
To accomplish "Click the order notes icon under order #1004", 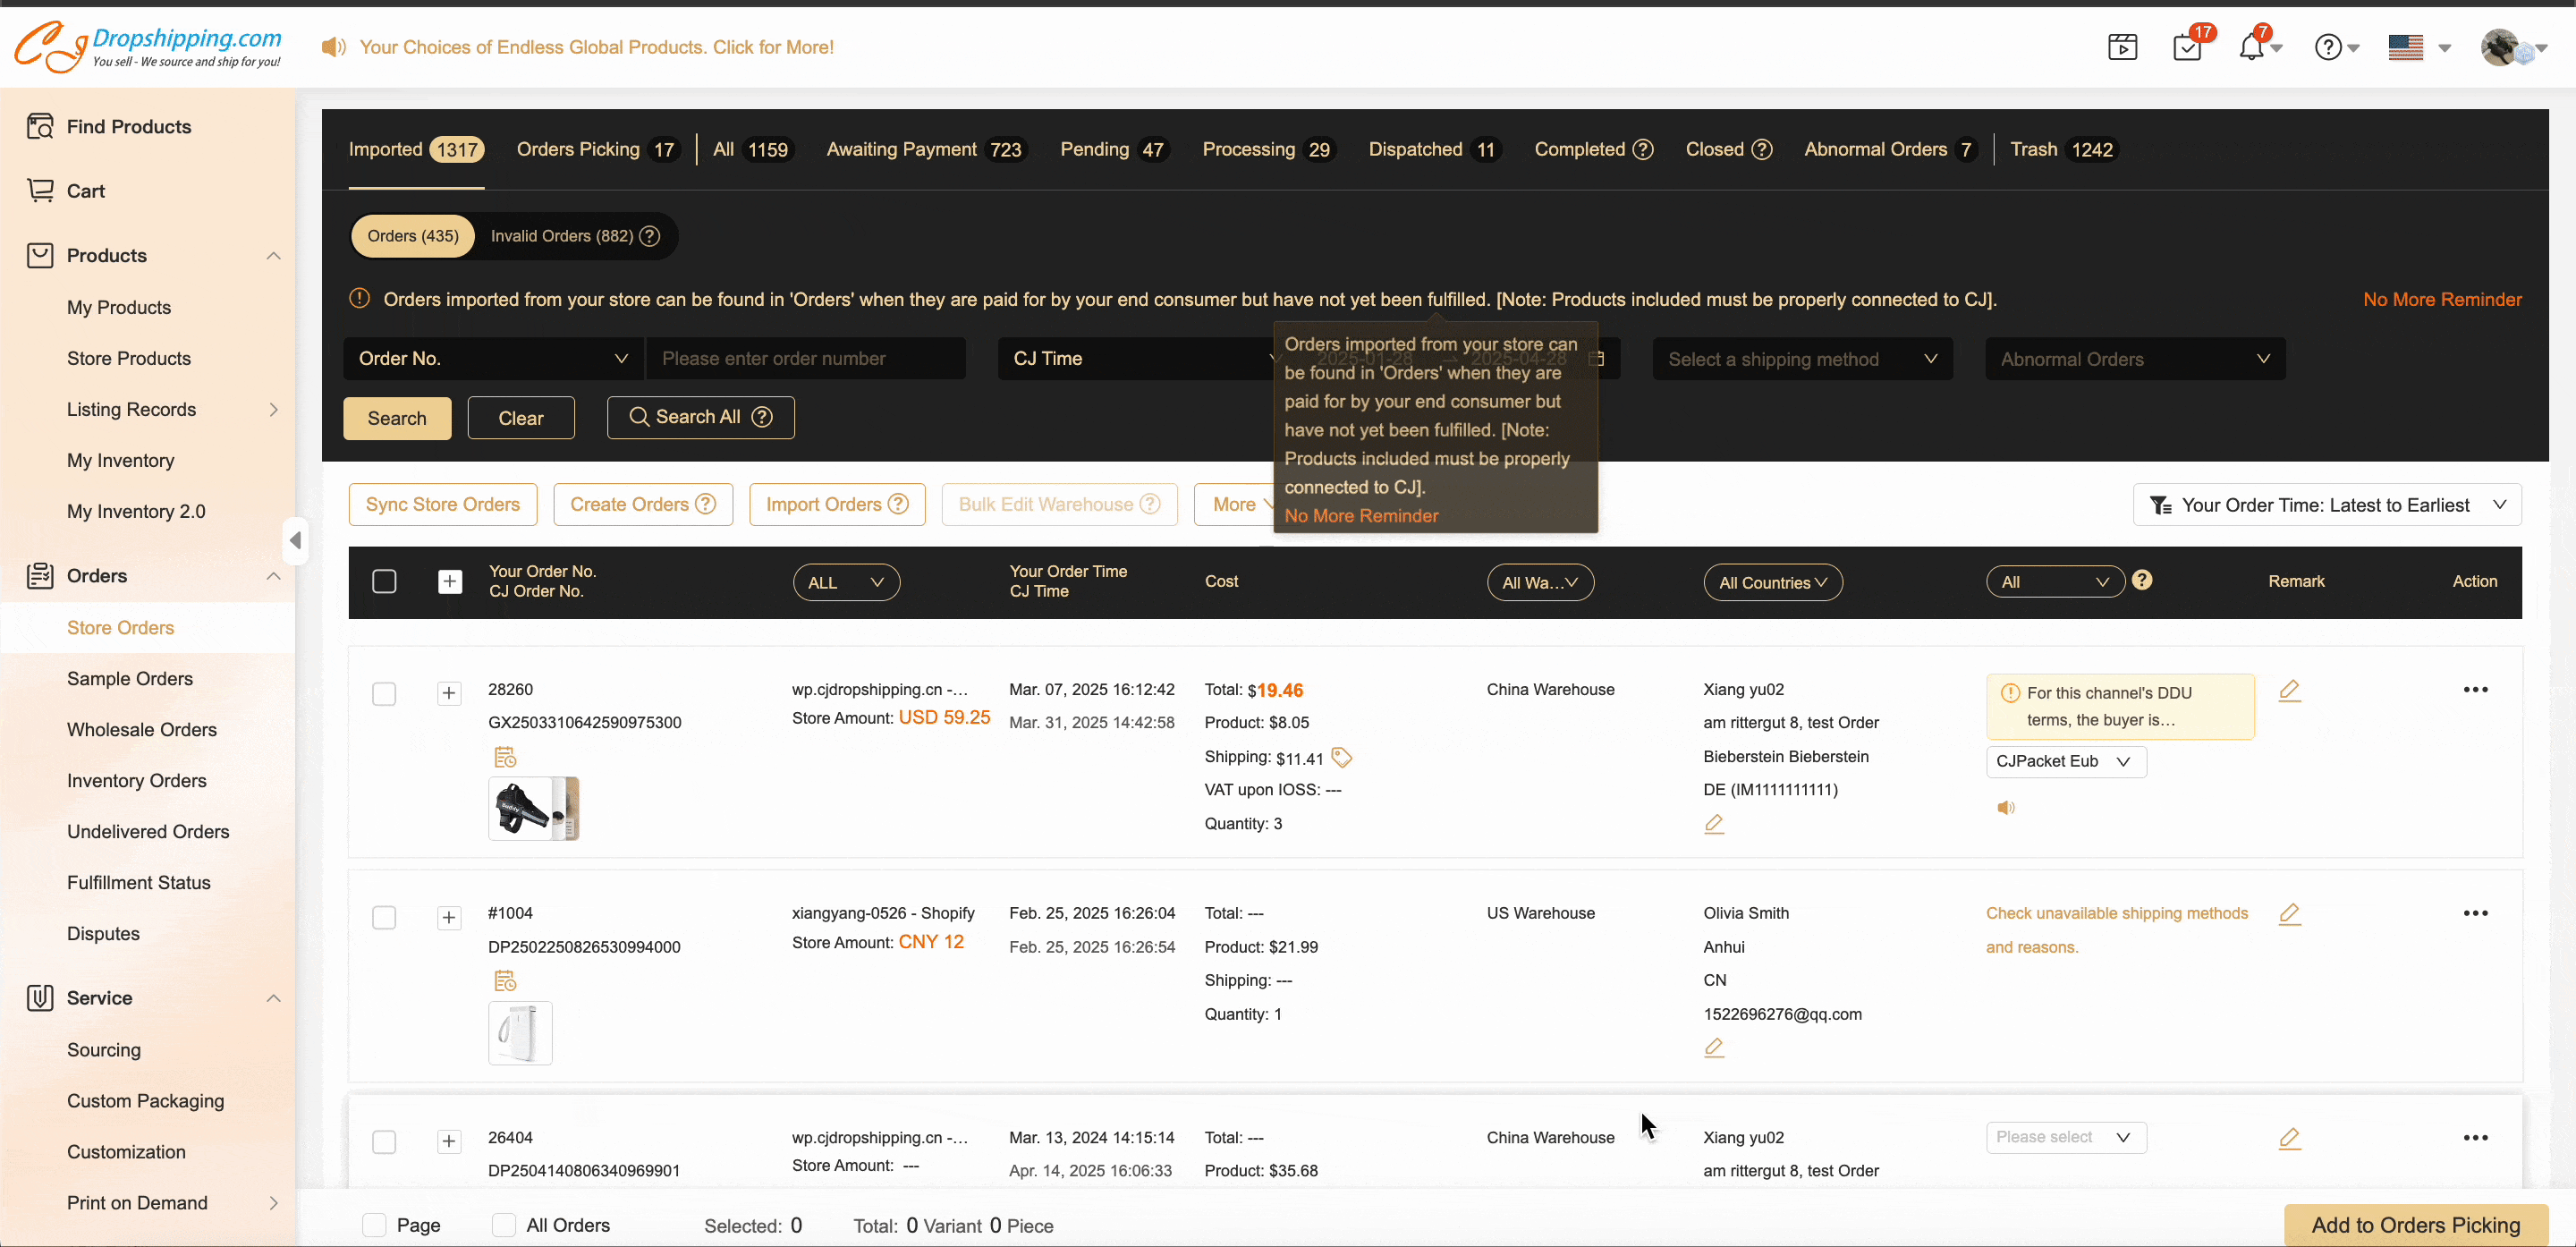I will click(505, 981).
